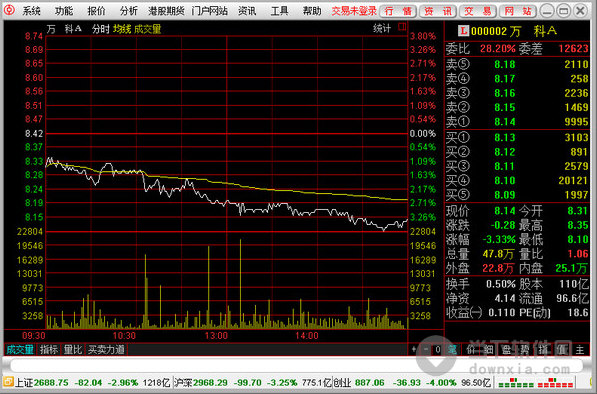Click the red application logo icon

[x=9, y=10]
